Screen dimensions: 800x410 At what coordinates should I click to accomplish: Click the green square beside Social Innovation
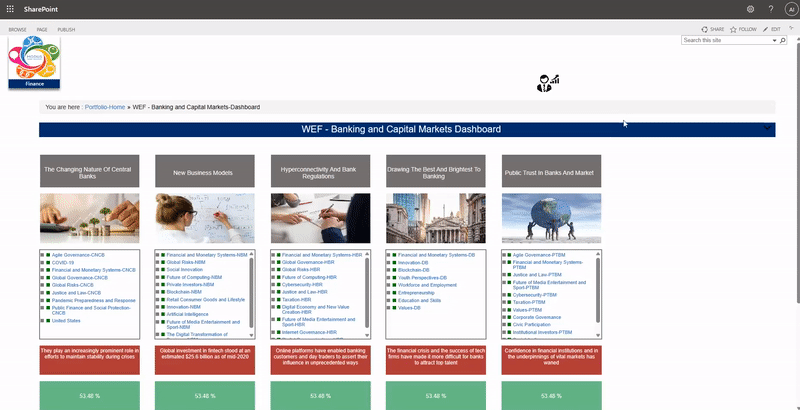click(x=163, y=270)
